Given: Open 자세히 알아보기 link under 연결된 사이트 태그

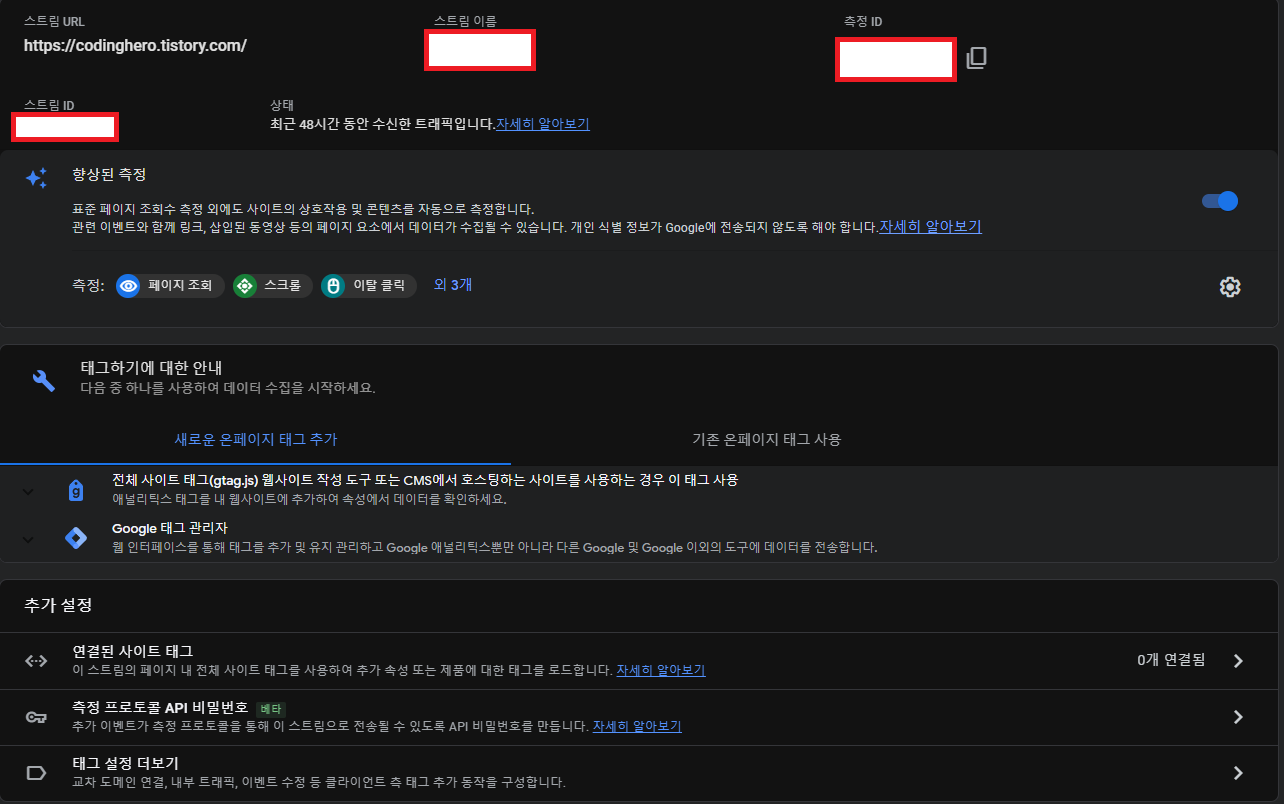Looking at the screenshot, I should pos(661,669).
